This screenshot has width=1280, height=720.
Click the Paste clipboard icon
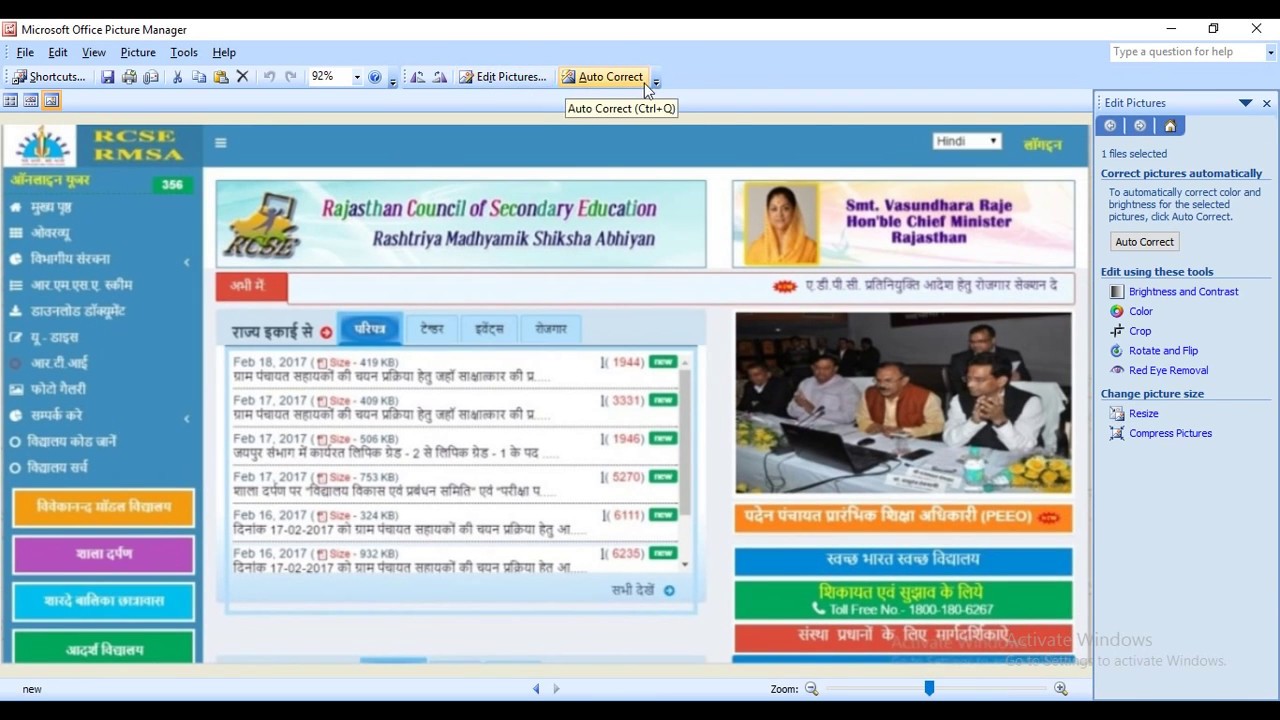(221, 77)
